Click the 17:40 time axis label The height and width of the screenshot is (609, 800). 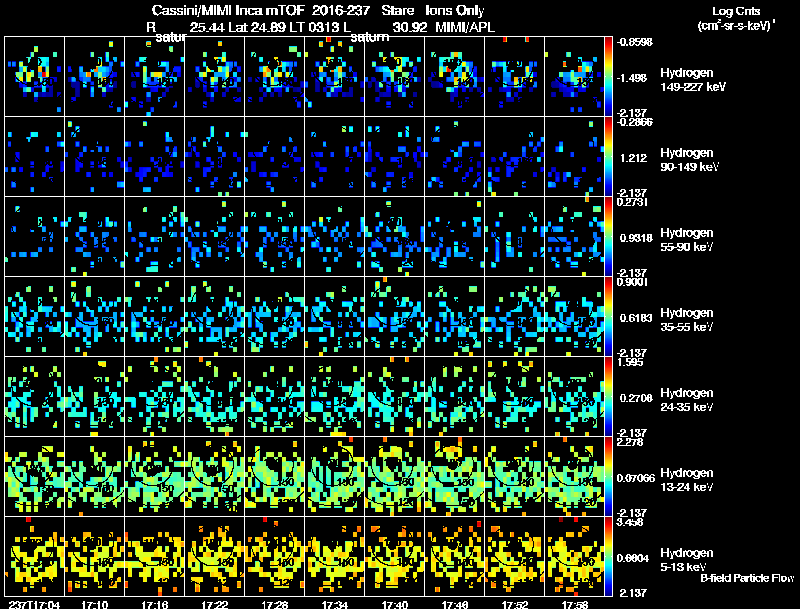click(395, 604)
